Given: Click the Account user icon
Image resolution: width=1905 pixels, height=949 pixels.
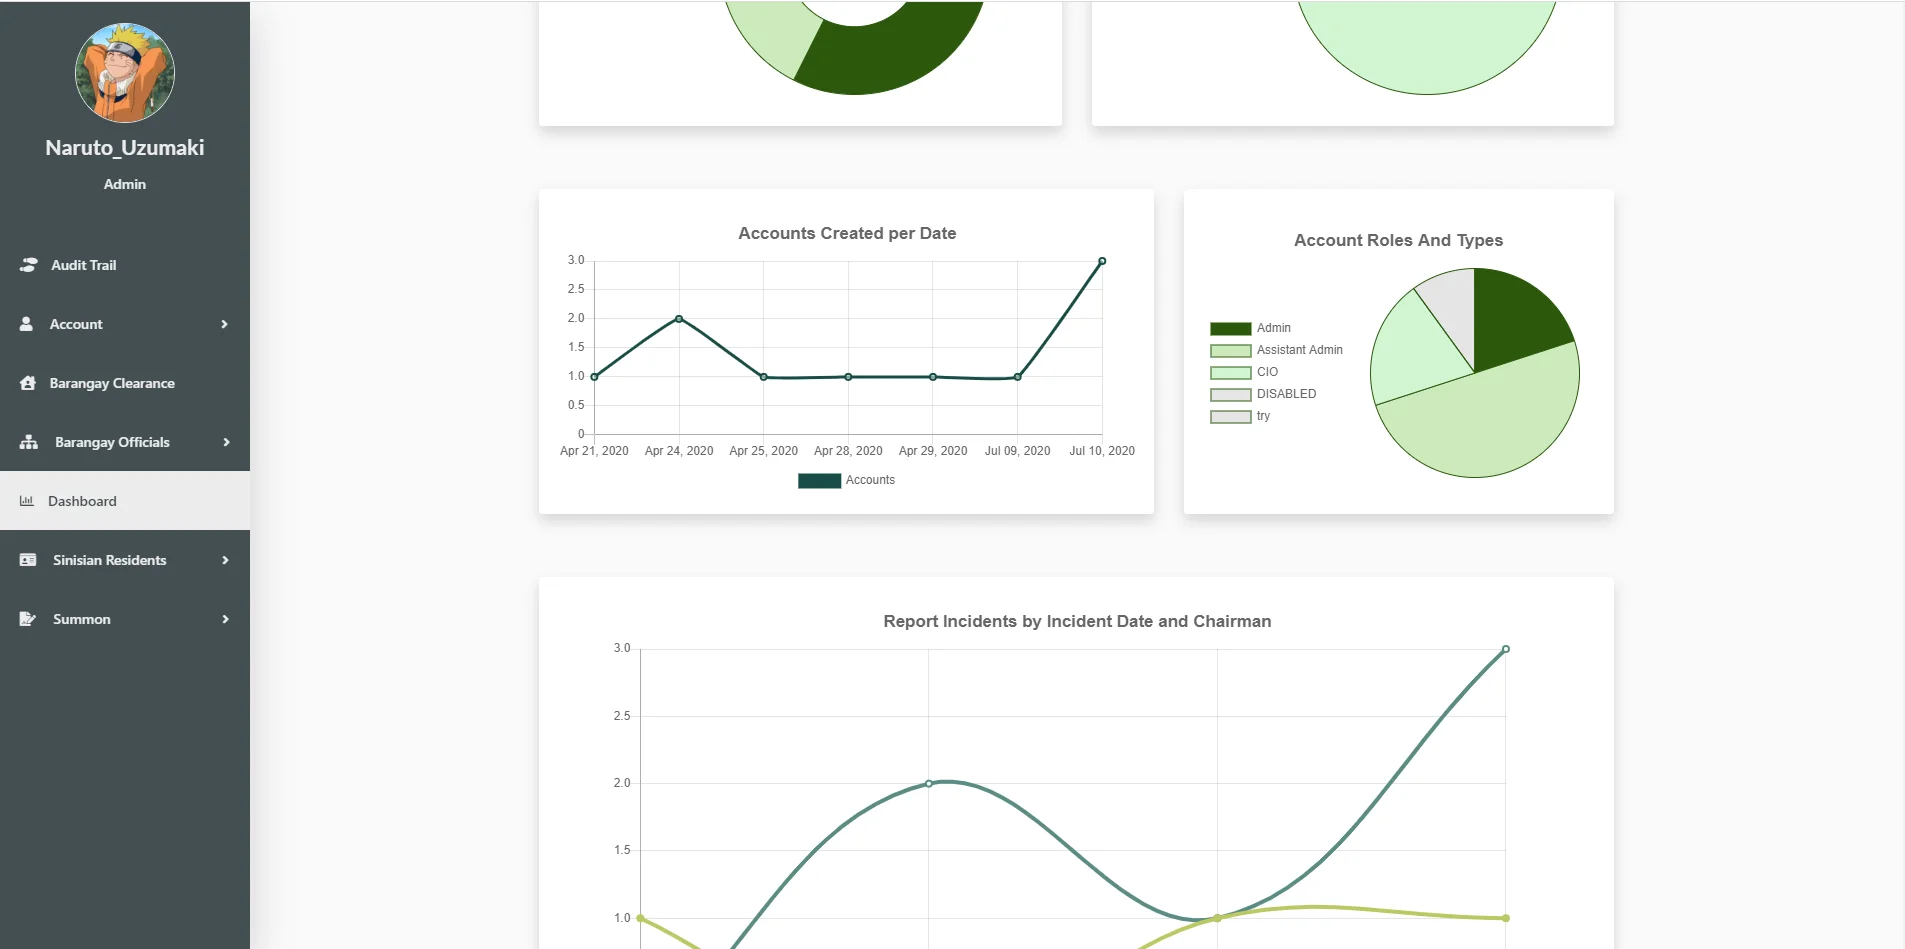Looking at the screenshot, I should 27,324.
